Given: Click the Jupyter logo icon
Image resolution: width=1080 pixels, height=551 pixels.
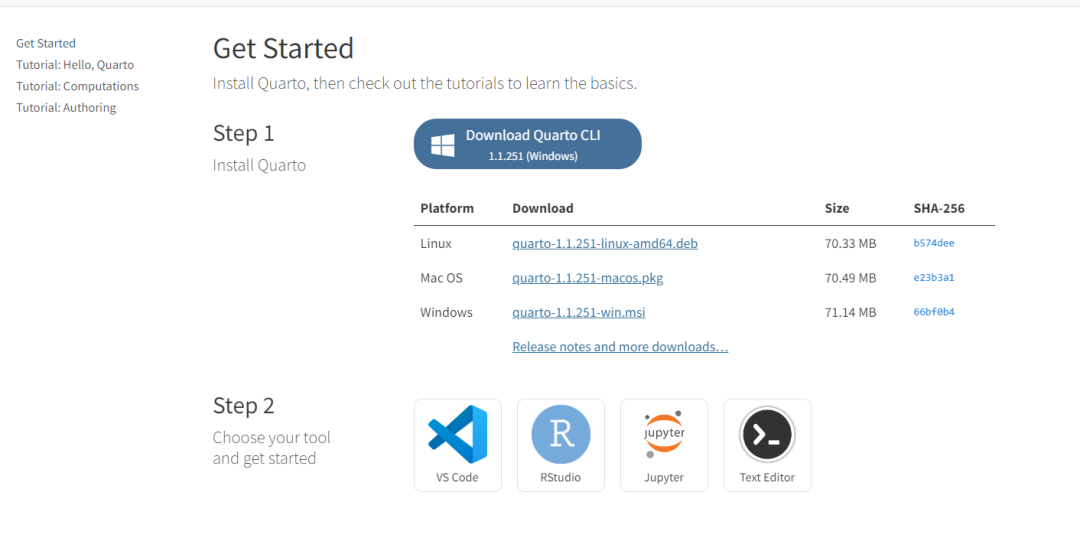Looking at the screenshot, I should (x=664, y=434).
